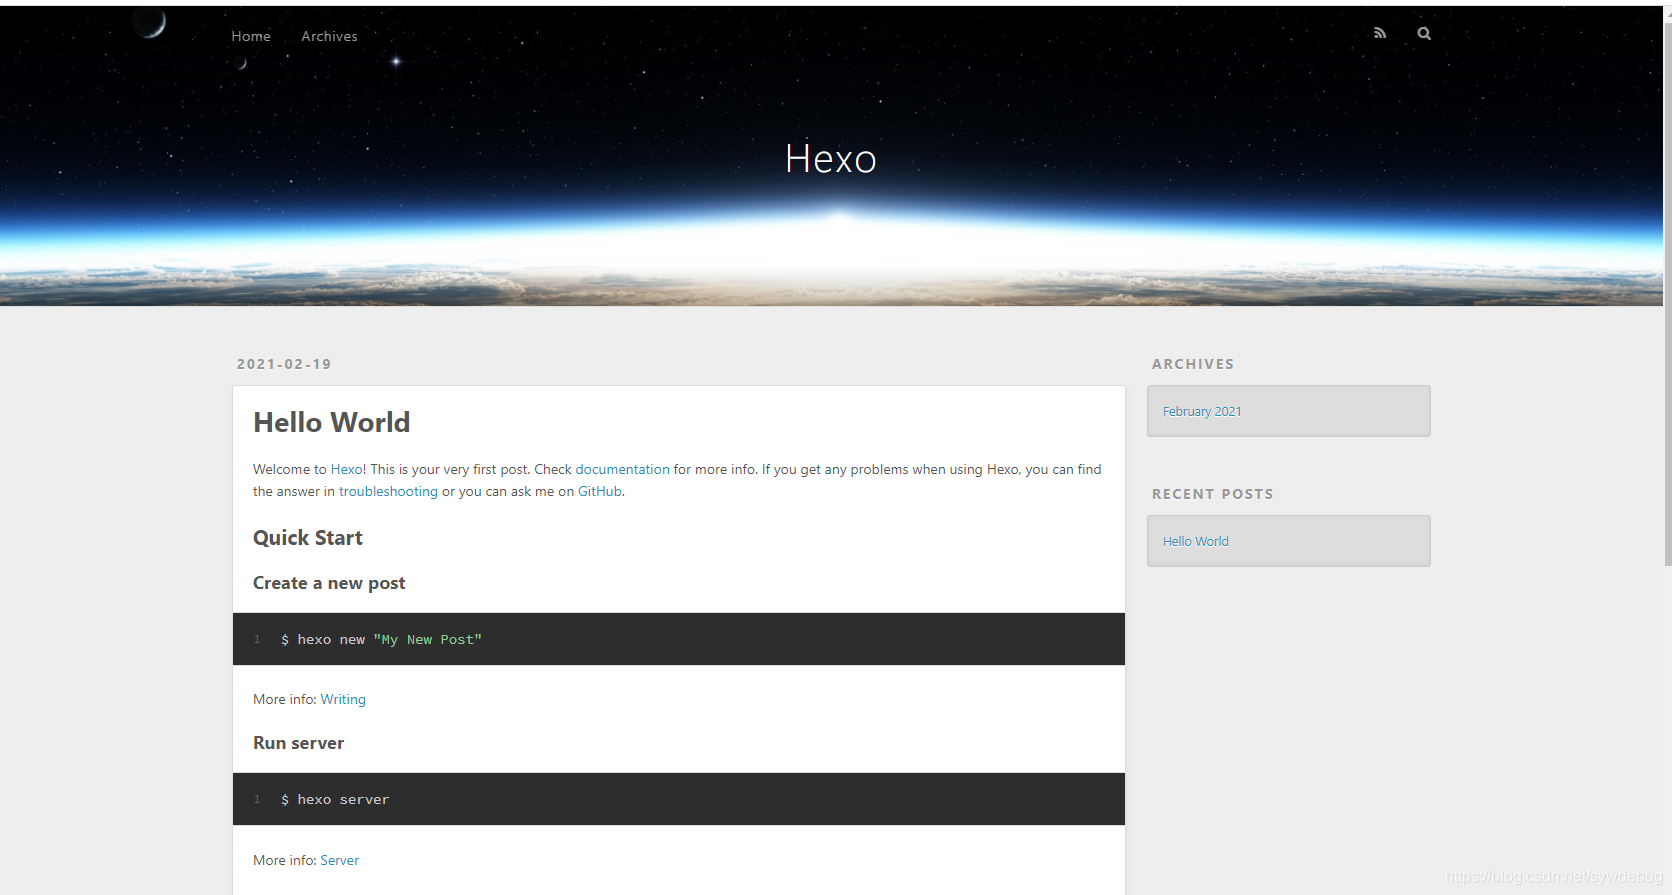Click the hexo server code line

pyautogui.click(x=335, y=799)
